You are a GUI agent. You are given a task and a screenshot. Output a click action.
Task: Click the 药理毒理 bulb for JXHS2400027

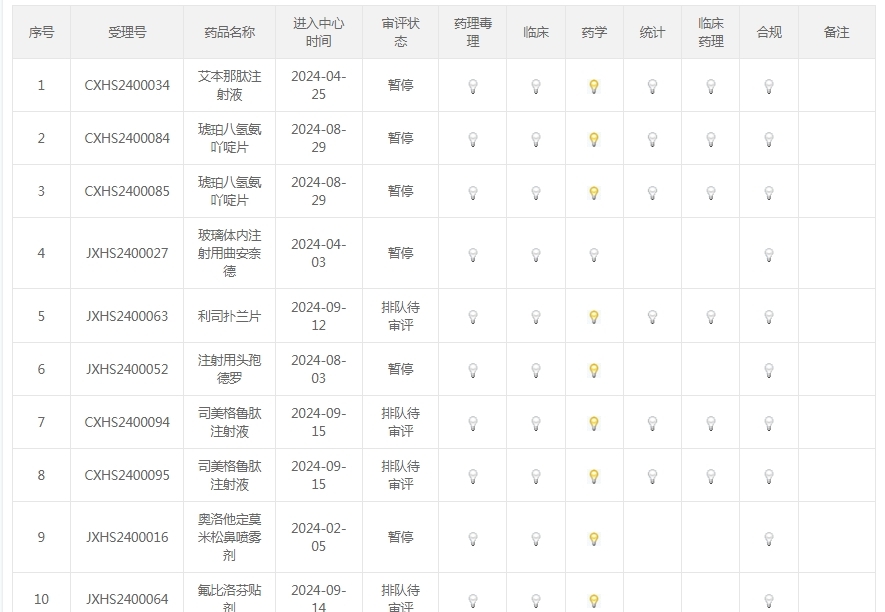click(x=473, y=255)
